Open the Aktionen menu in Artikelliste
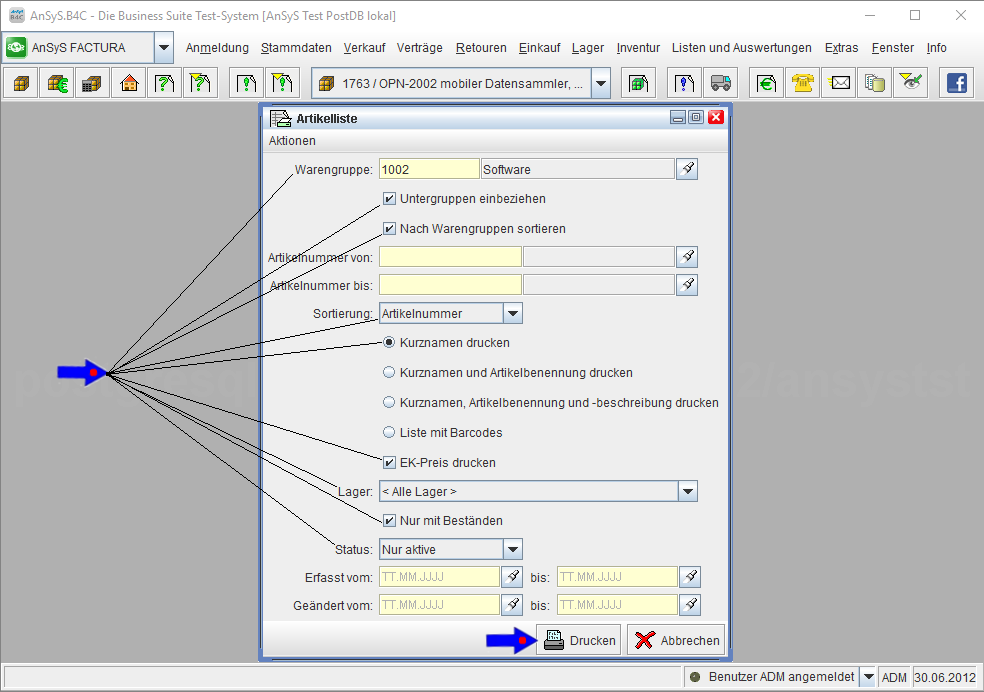The height and width of the screenshot is (692, 984). pos(292,141)
